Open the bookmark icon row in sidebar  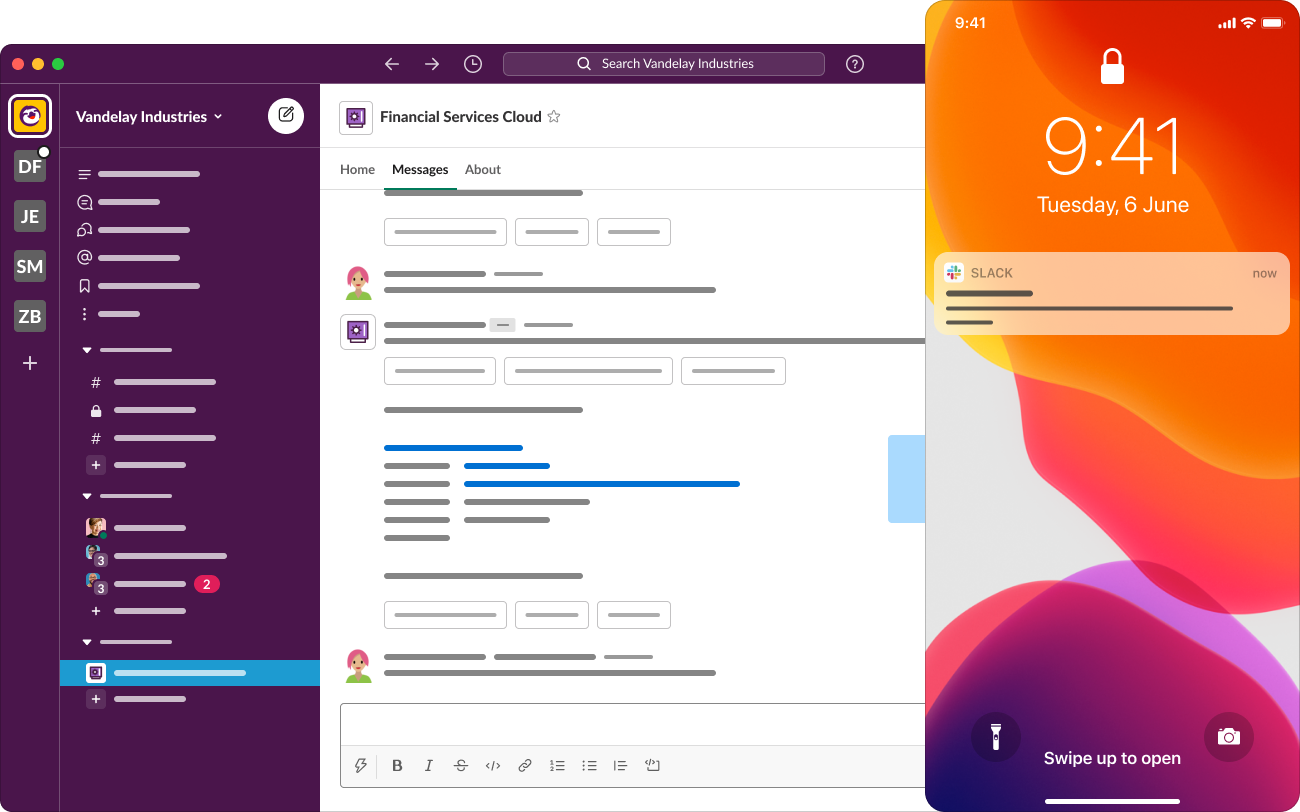point(139,286)
